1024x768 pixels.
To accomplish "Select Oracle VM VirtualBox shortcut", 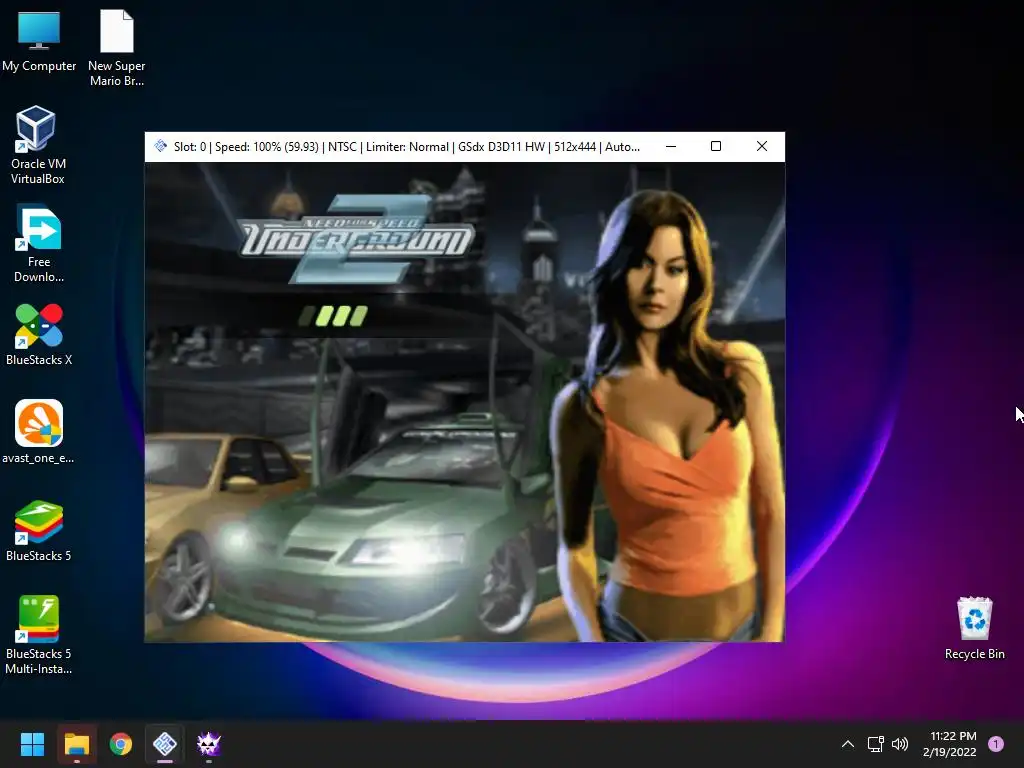I will (38, 145).
